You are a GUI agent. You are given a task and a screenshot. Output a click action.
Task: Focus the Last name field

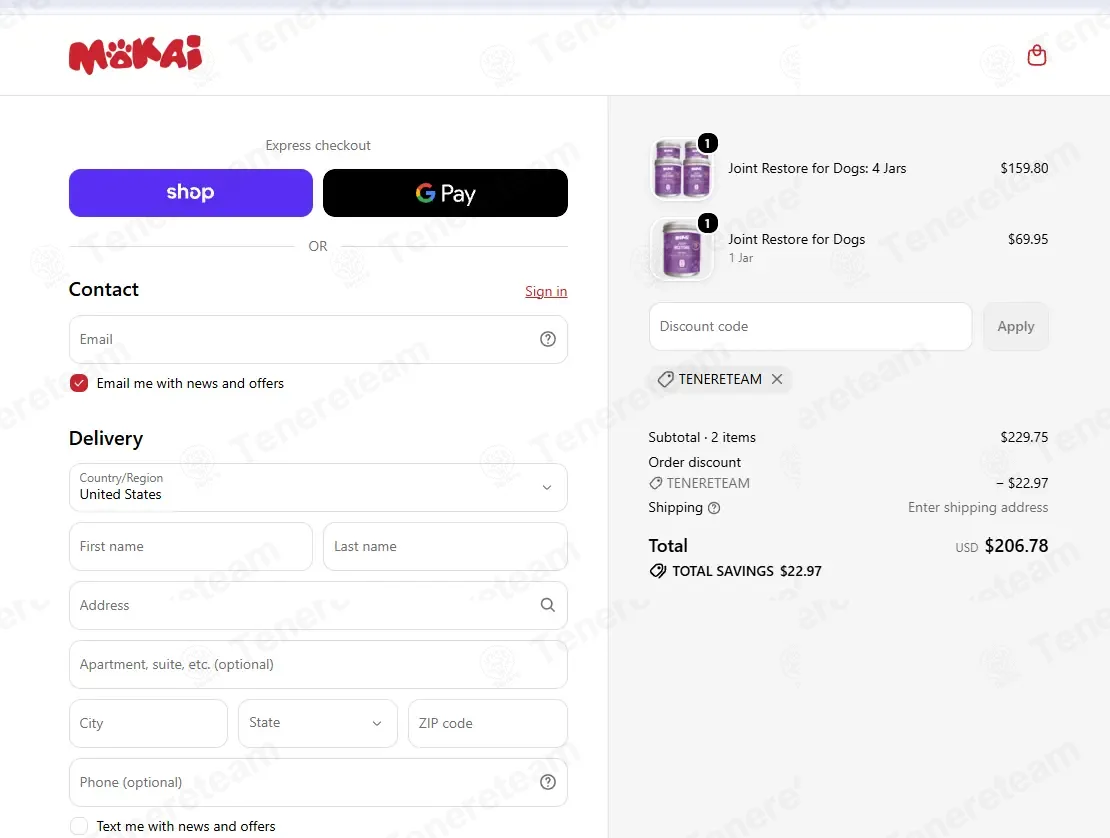445,546
